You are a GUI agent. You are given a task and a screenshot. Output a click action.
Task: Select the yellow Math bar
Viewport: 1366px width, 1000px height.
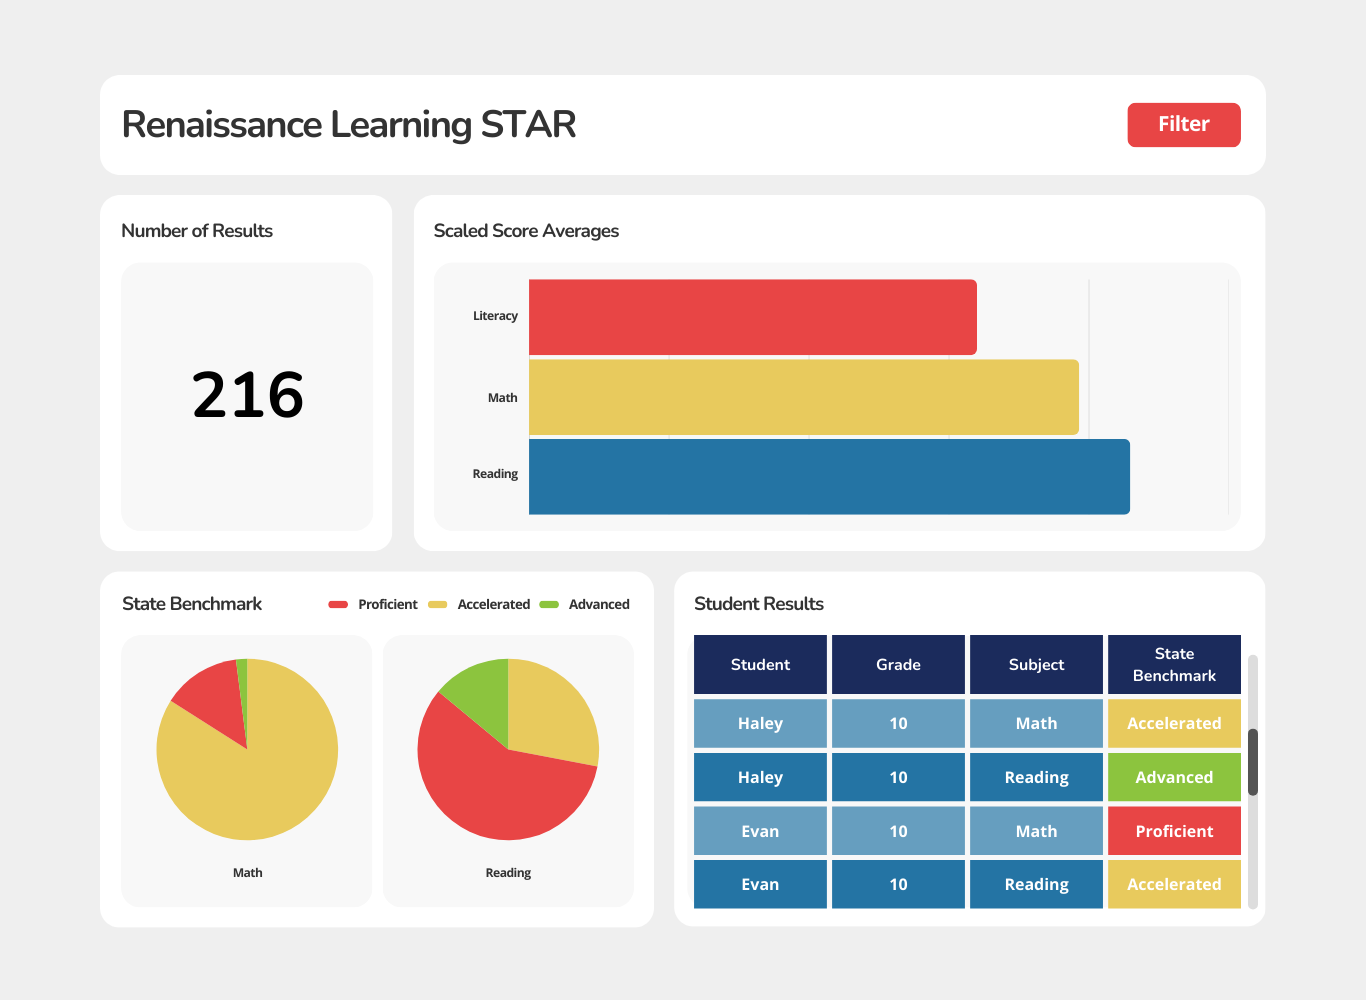point(804,397)
